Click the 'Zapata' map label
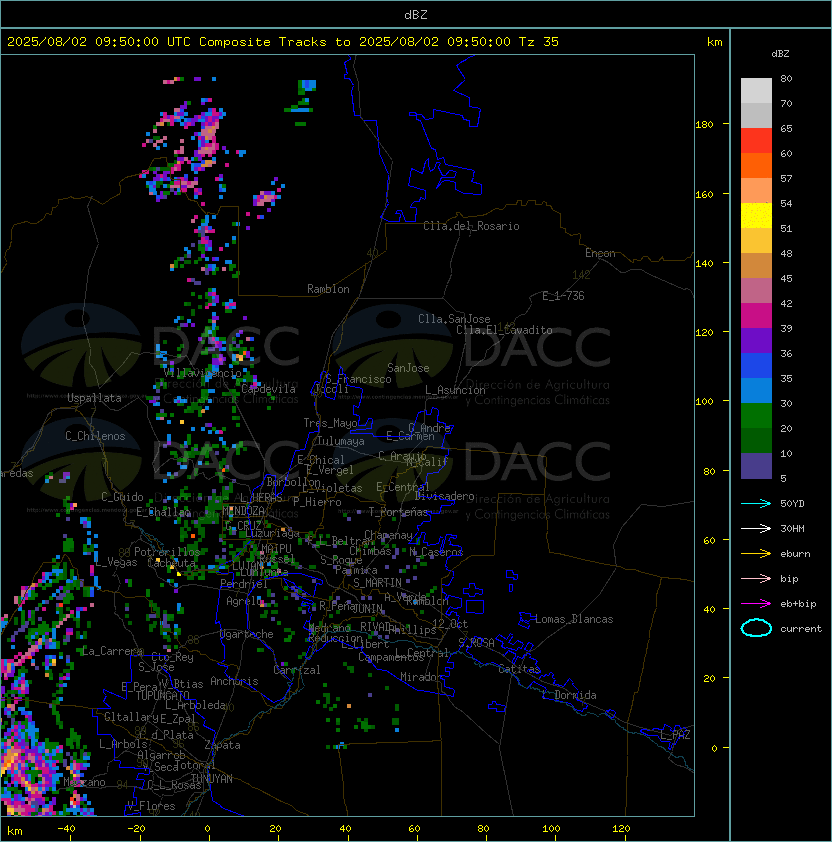Image resolution: width=832 pixels, height=842 pixels. pos(222,745)
